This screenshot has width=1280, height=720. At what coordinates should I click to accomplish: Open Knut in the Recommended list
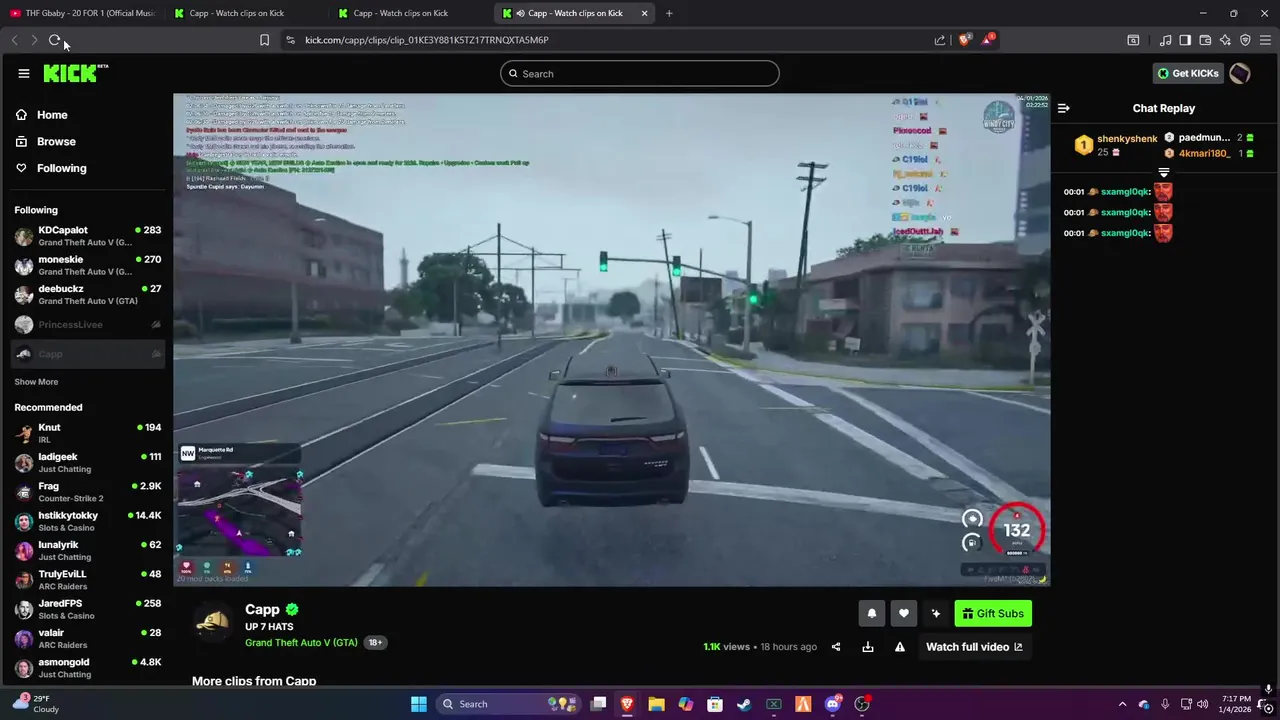click(x=88, y=433)
